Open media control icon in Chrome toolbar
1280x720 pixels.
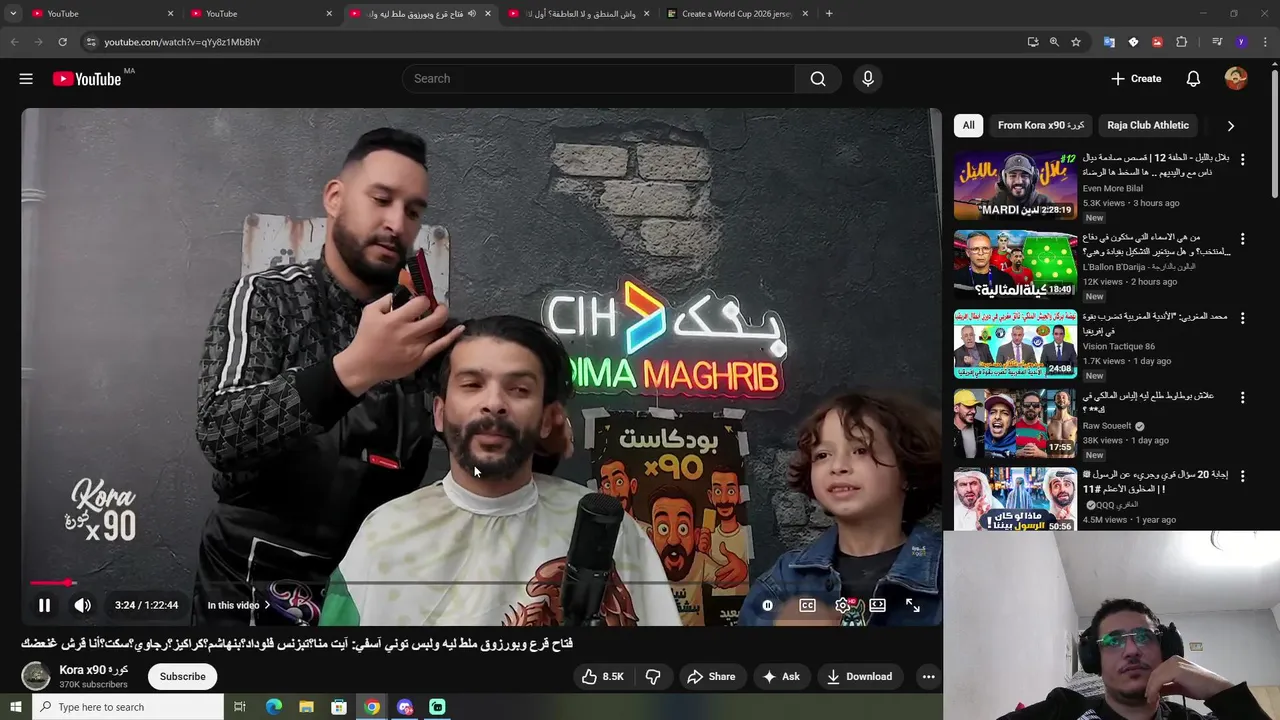(1217, 42)
